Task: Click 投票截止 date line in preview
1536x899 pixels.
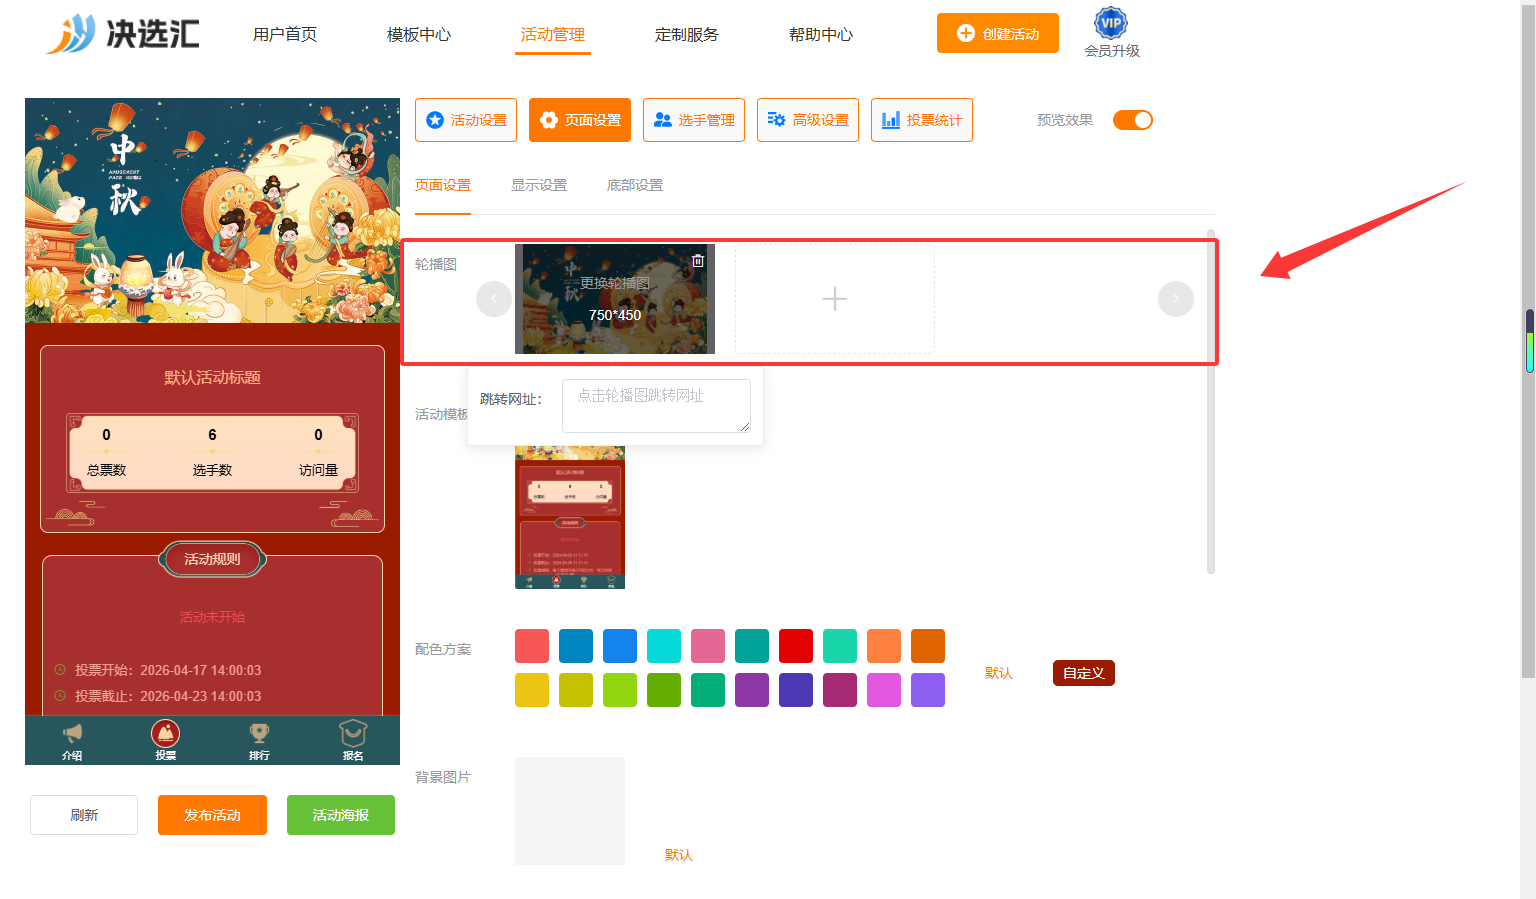Action: tap(158, 696)
